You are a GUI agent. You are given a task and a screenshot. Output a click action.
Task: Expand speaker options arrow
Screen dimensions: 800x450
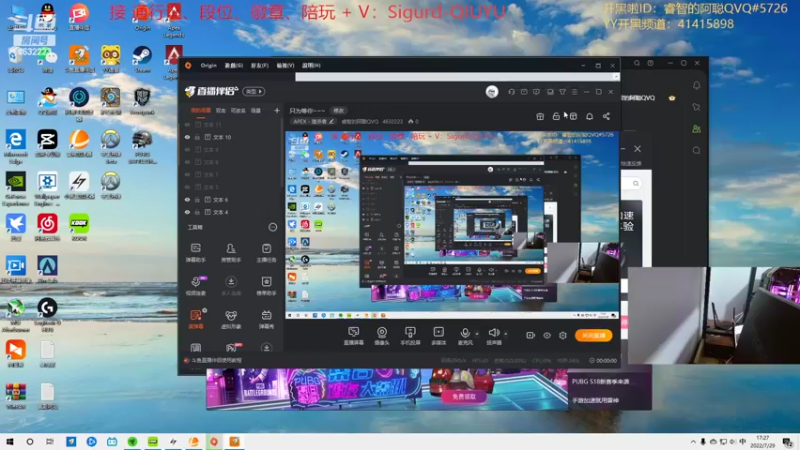[506, 334]
